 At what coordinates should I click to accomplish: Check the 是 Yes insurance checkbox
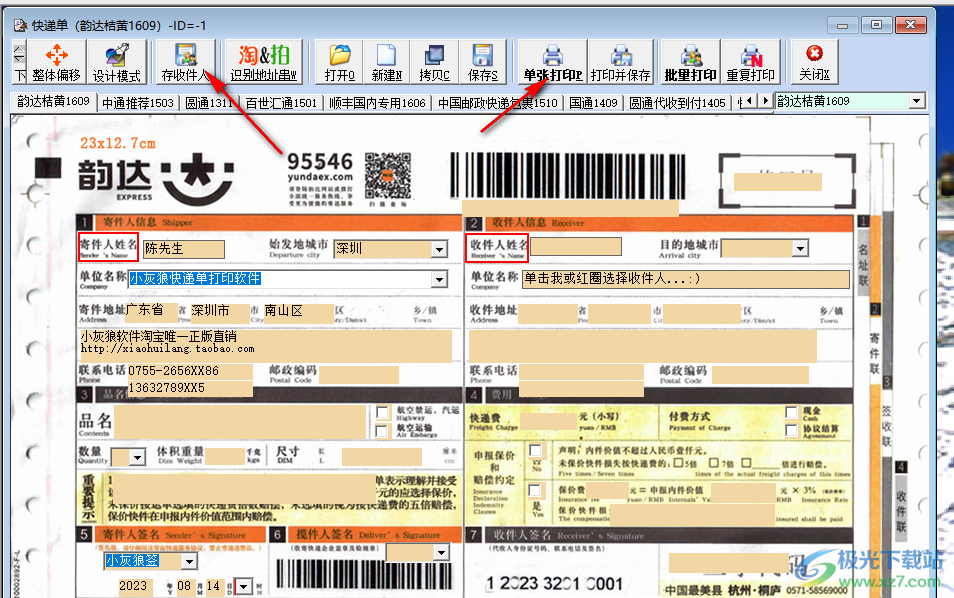(534, 491)
